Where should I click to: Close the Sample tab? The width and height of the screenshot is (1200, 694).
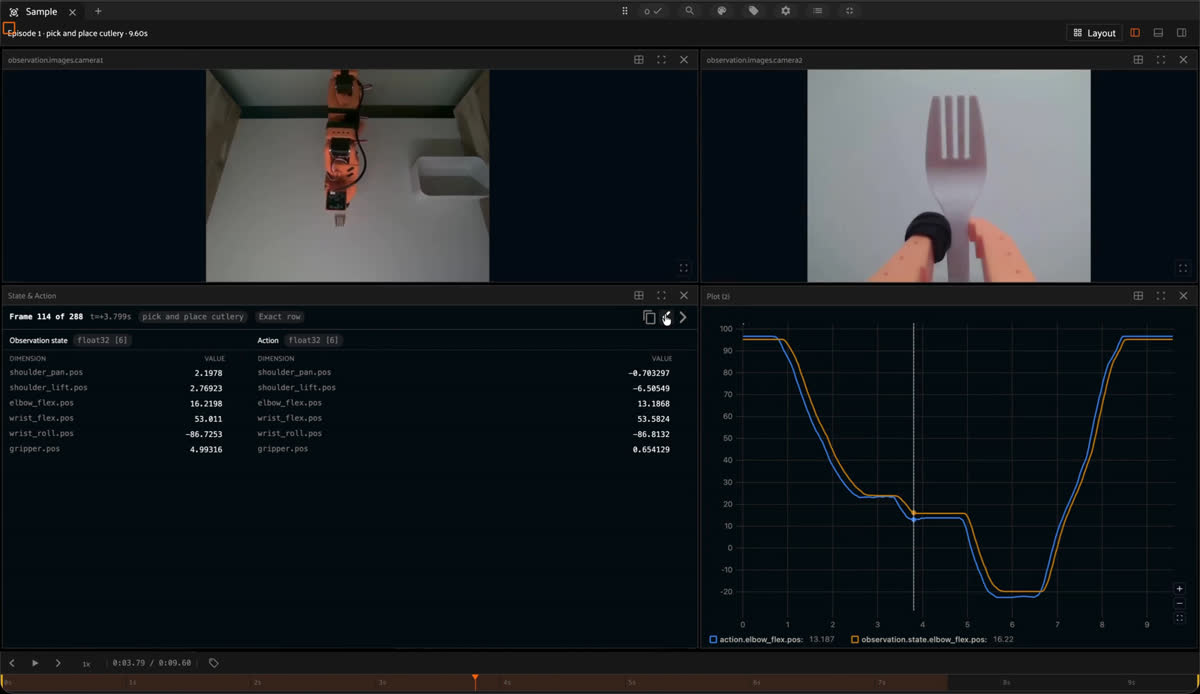[72, 12]
